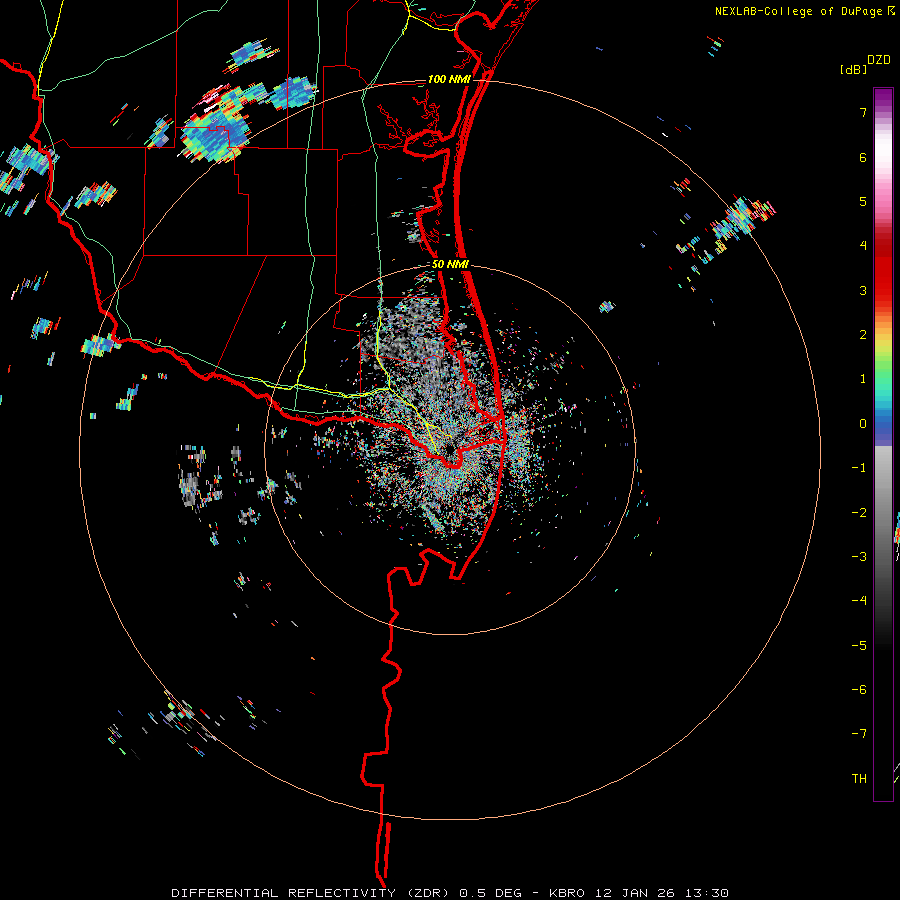This screenshot has width=900, height=900.
Task: Click the DZD product label
Action: [x=879, y=60]
